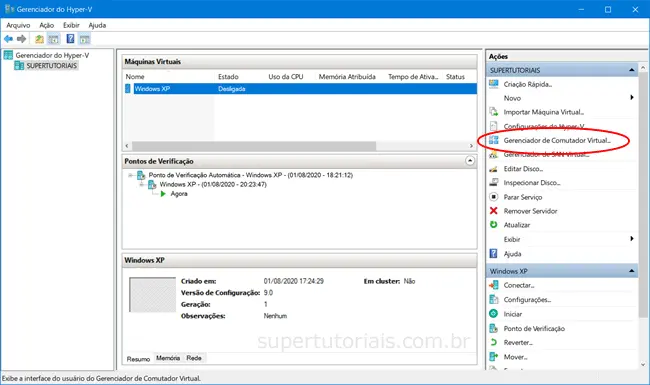Click Importar Máquina Virtual action
650x385 pixels.
(543, 112)
